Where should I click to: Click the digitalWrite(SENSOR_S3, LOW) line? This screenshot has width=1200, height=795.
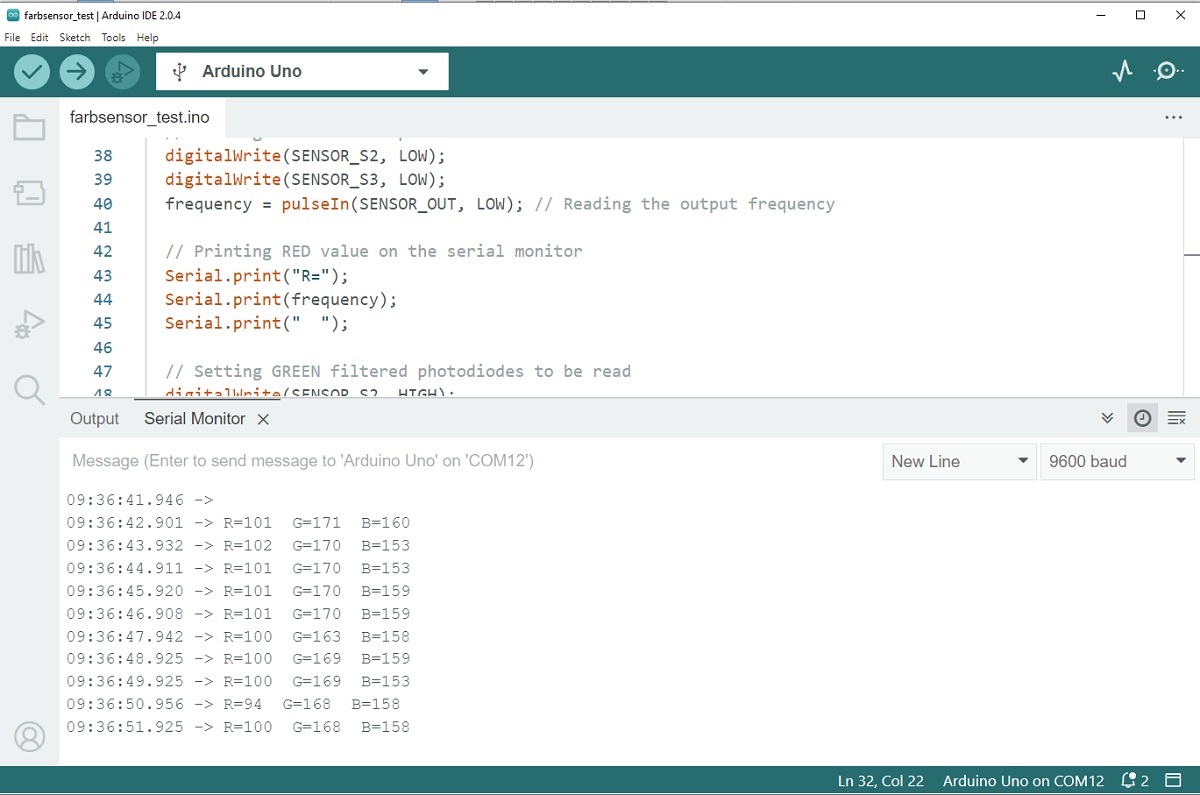(305, 180)
